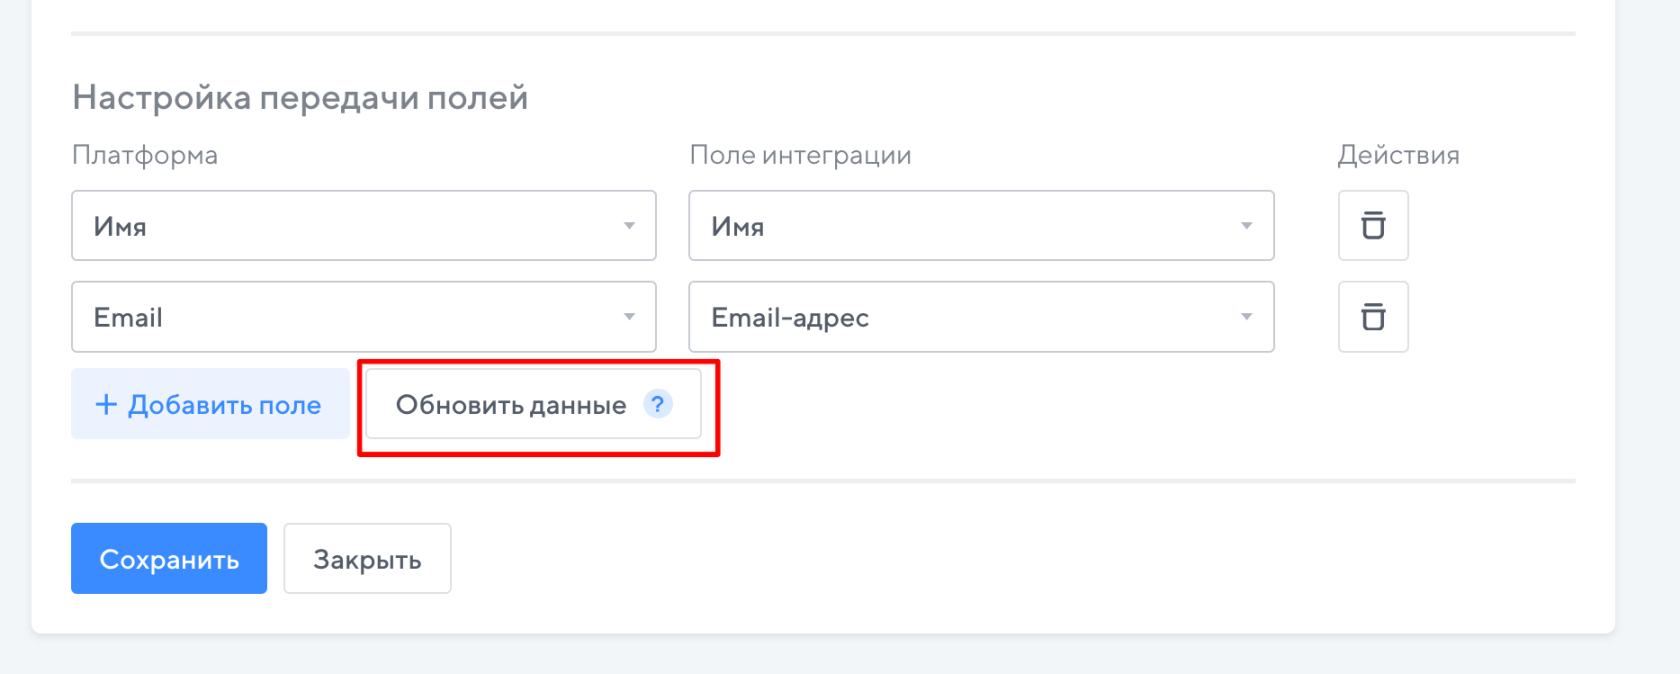Click the Платформа column label

pos(145,155)
